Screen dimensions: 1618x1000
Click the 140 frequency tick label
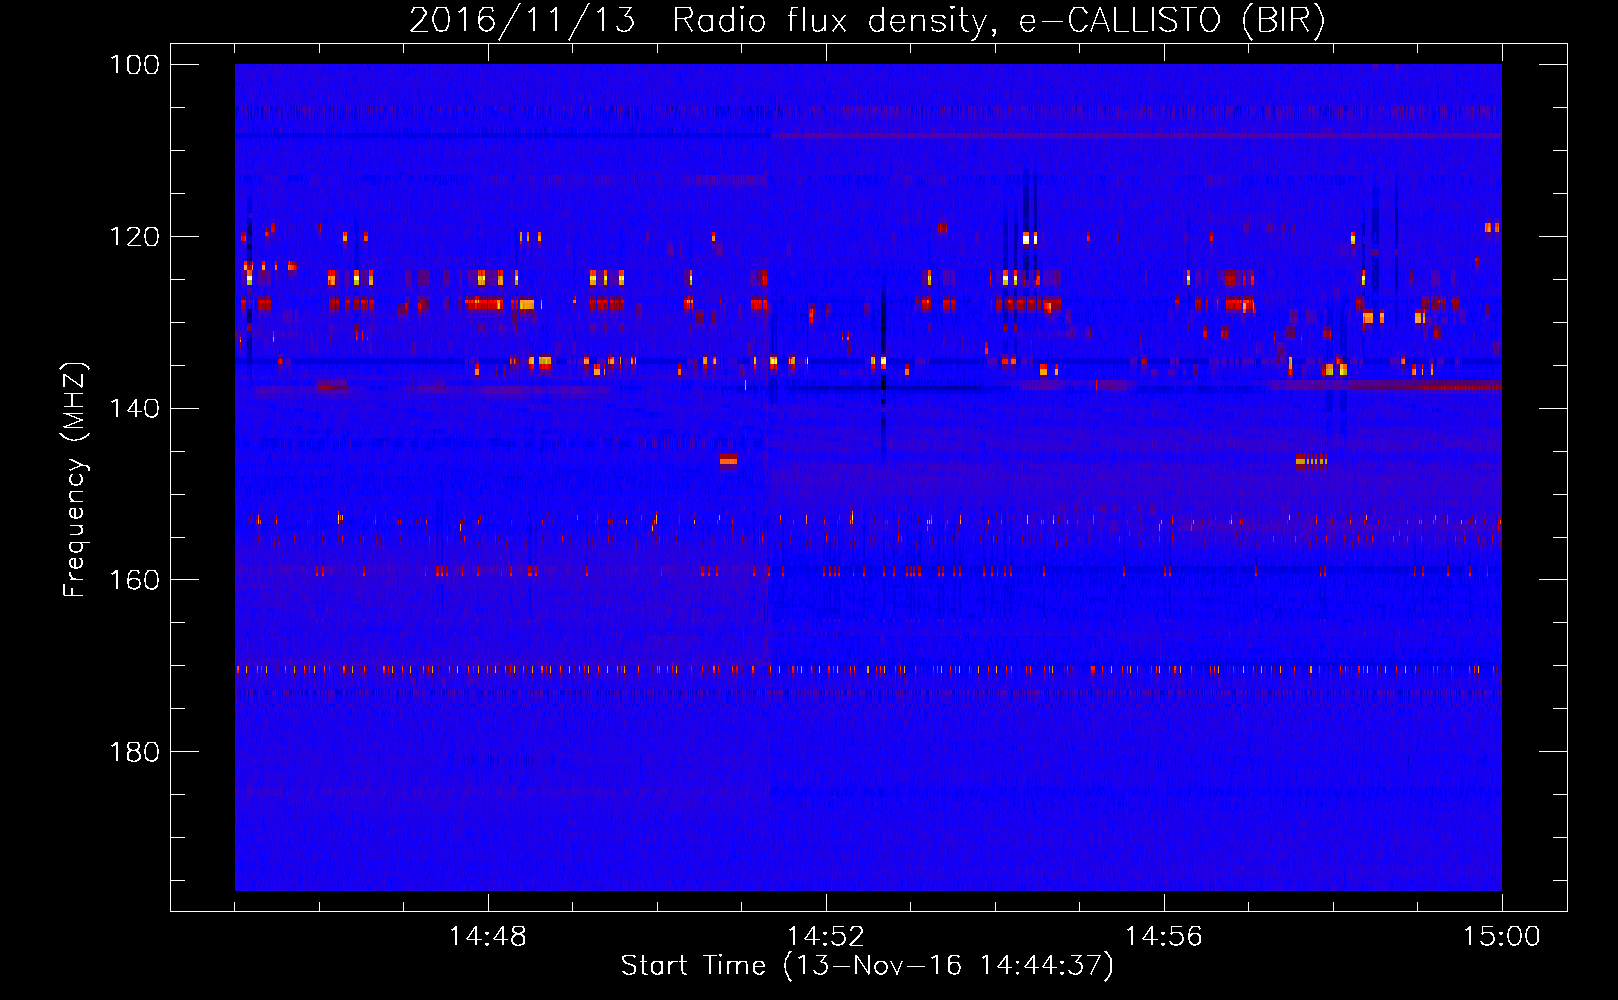(135, 408)
